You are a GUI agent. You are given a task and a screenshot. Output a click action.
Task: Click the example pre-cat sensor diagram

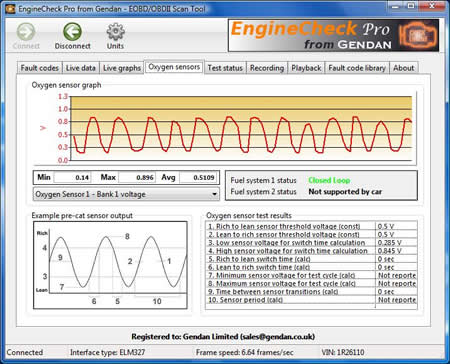[110, 265]
